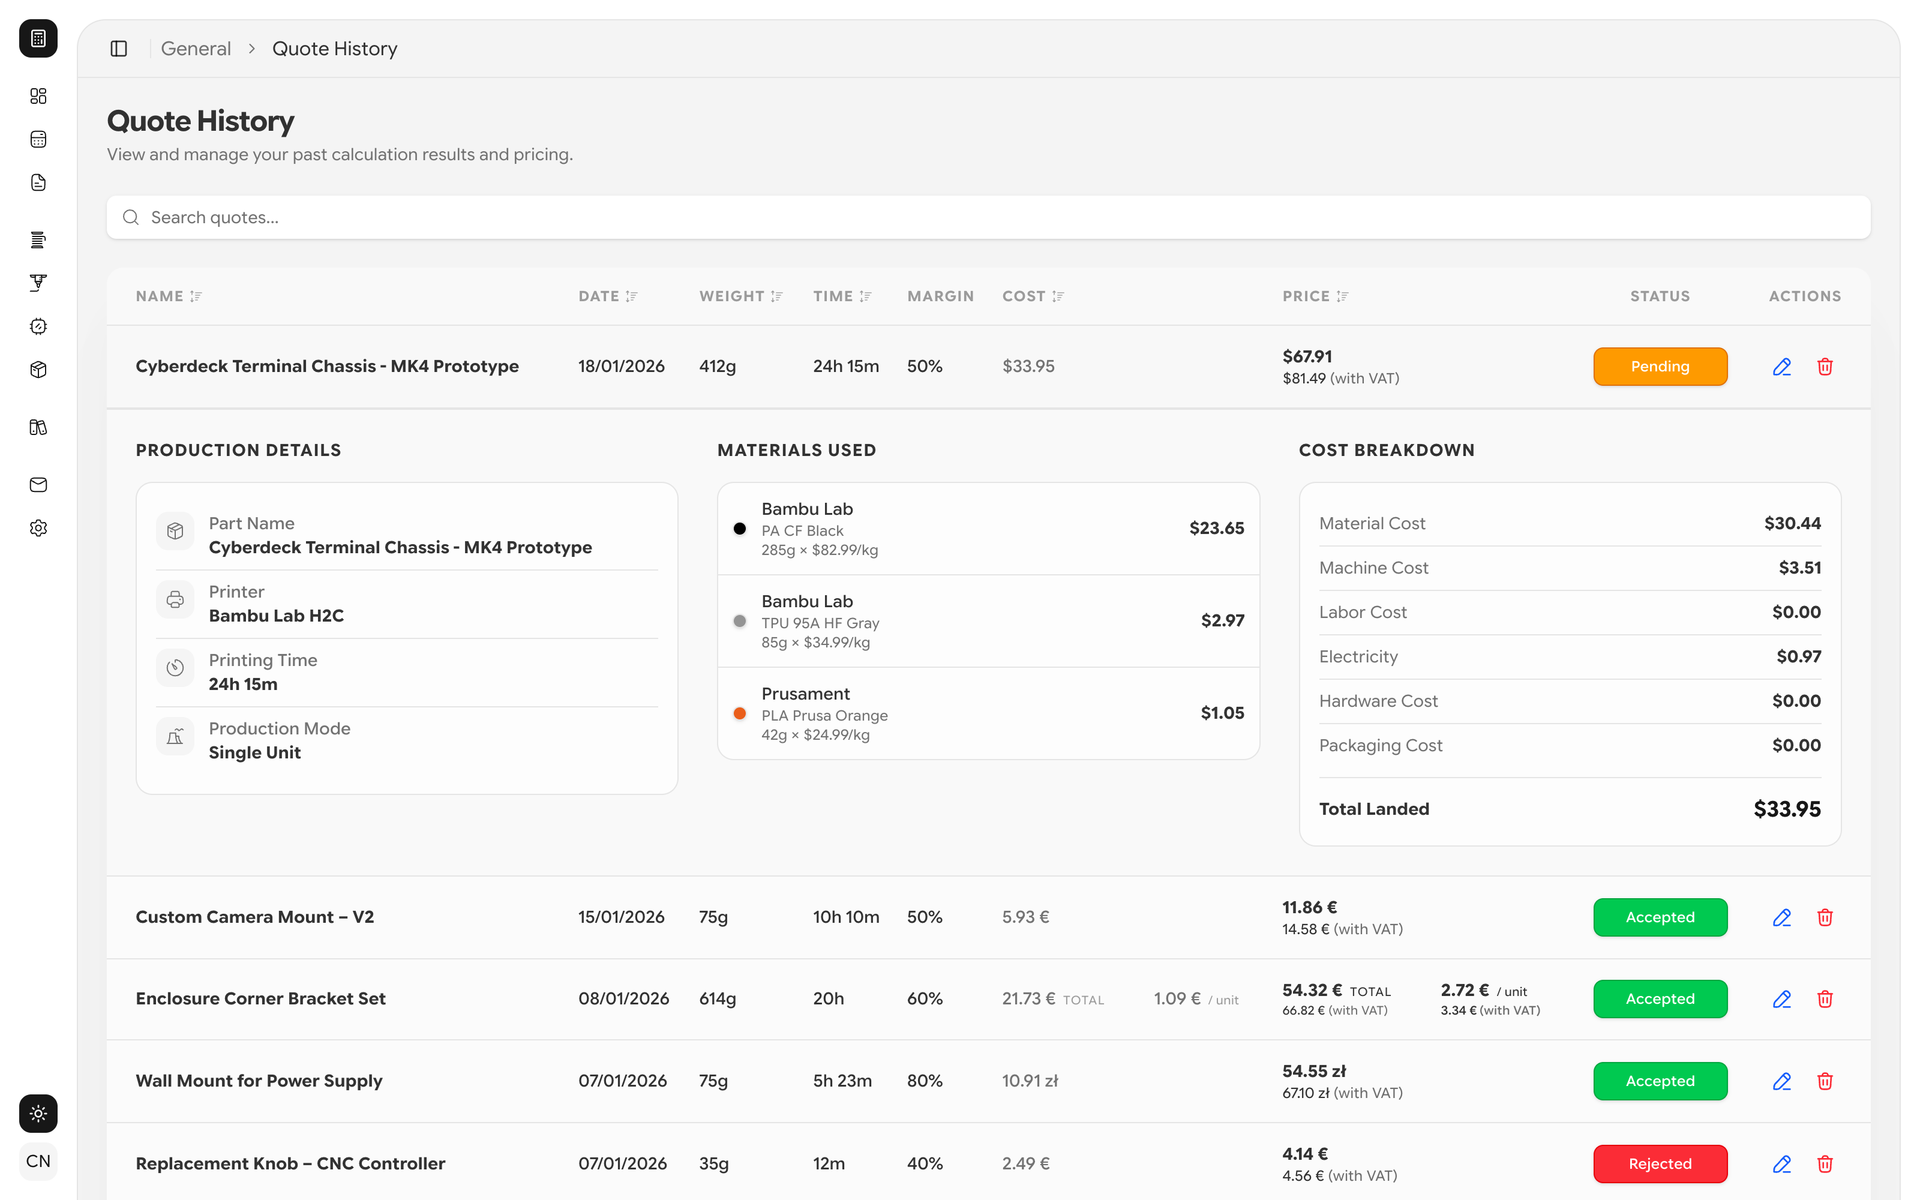The width and height of the screenshot is (1920, 1200).
Task: Open the dashboard overview from the sidebar
Action: [38, 96]
